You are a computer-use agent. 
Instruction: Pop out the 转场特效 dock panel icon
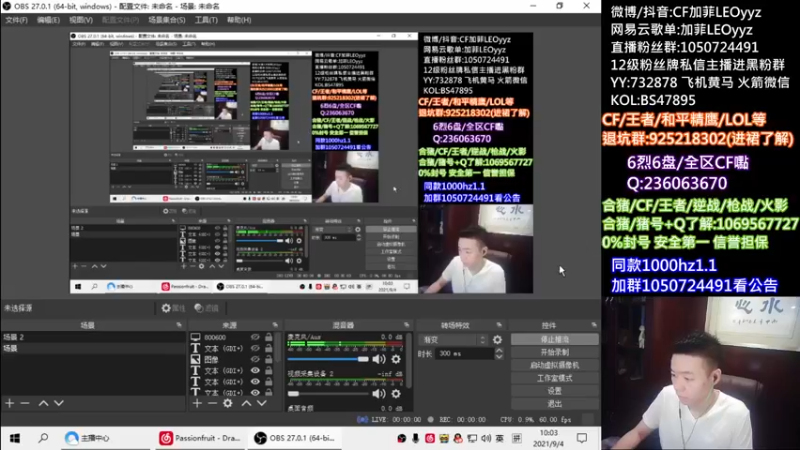(498, 325)
